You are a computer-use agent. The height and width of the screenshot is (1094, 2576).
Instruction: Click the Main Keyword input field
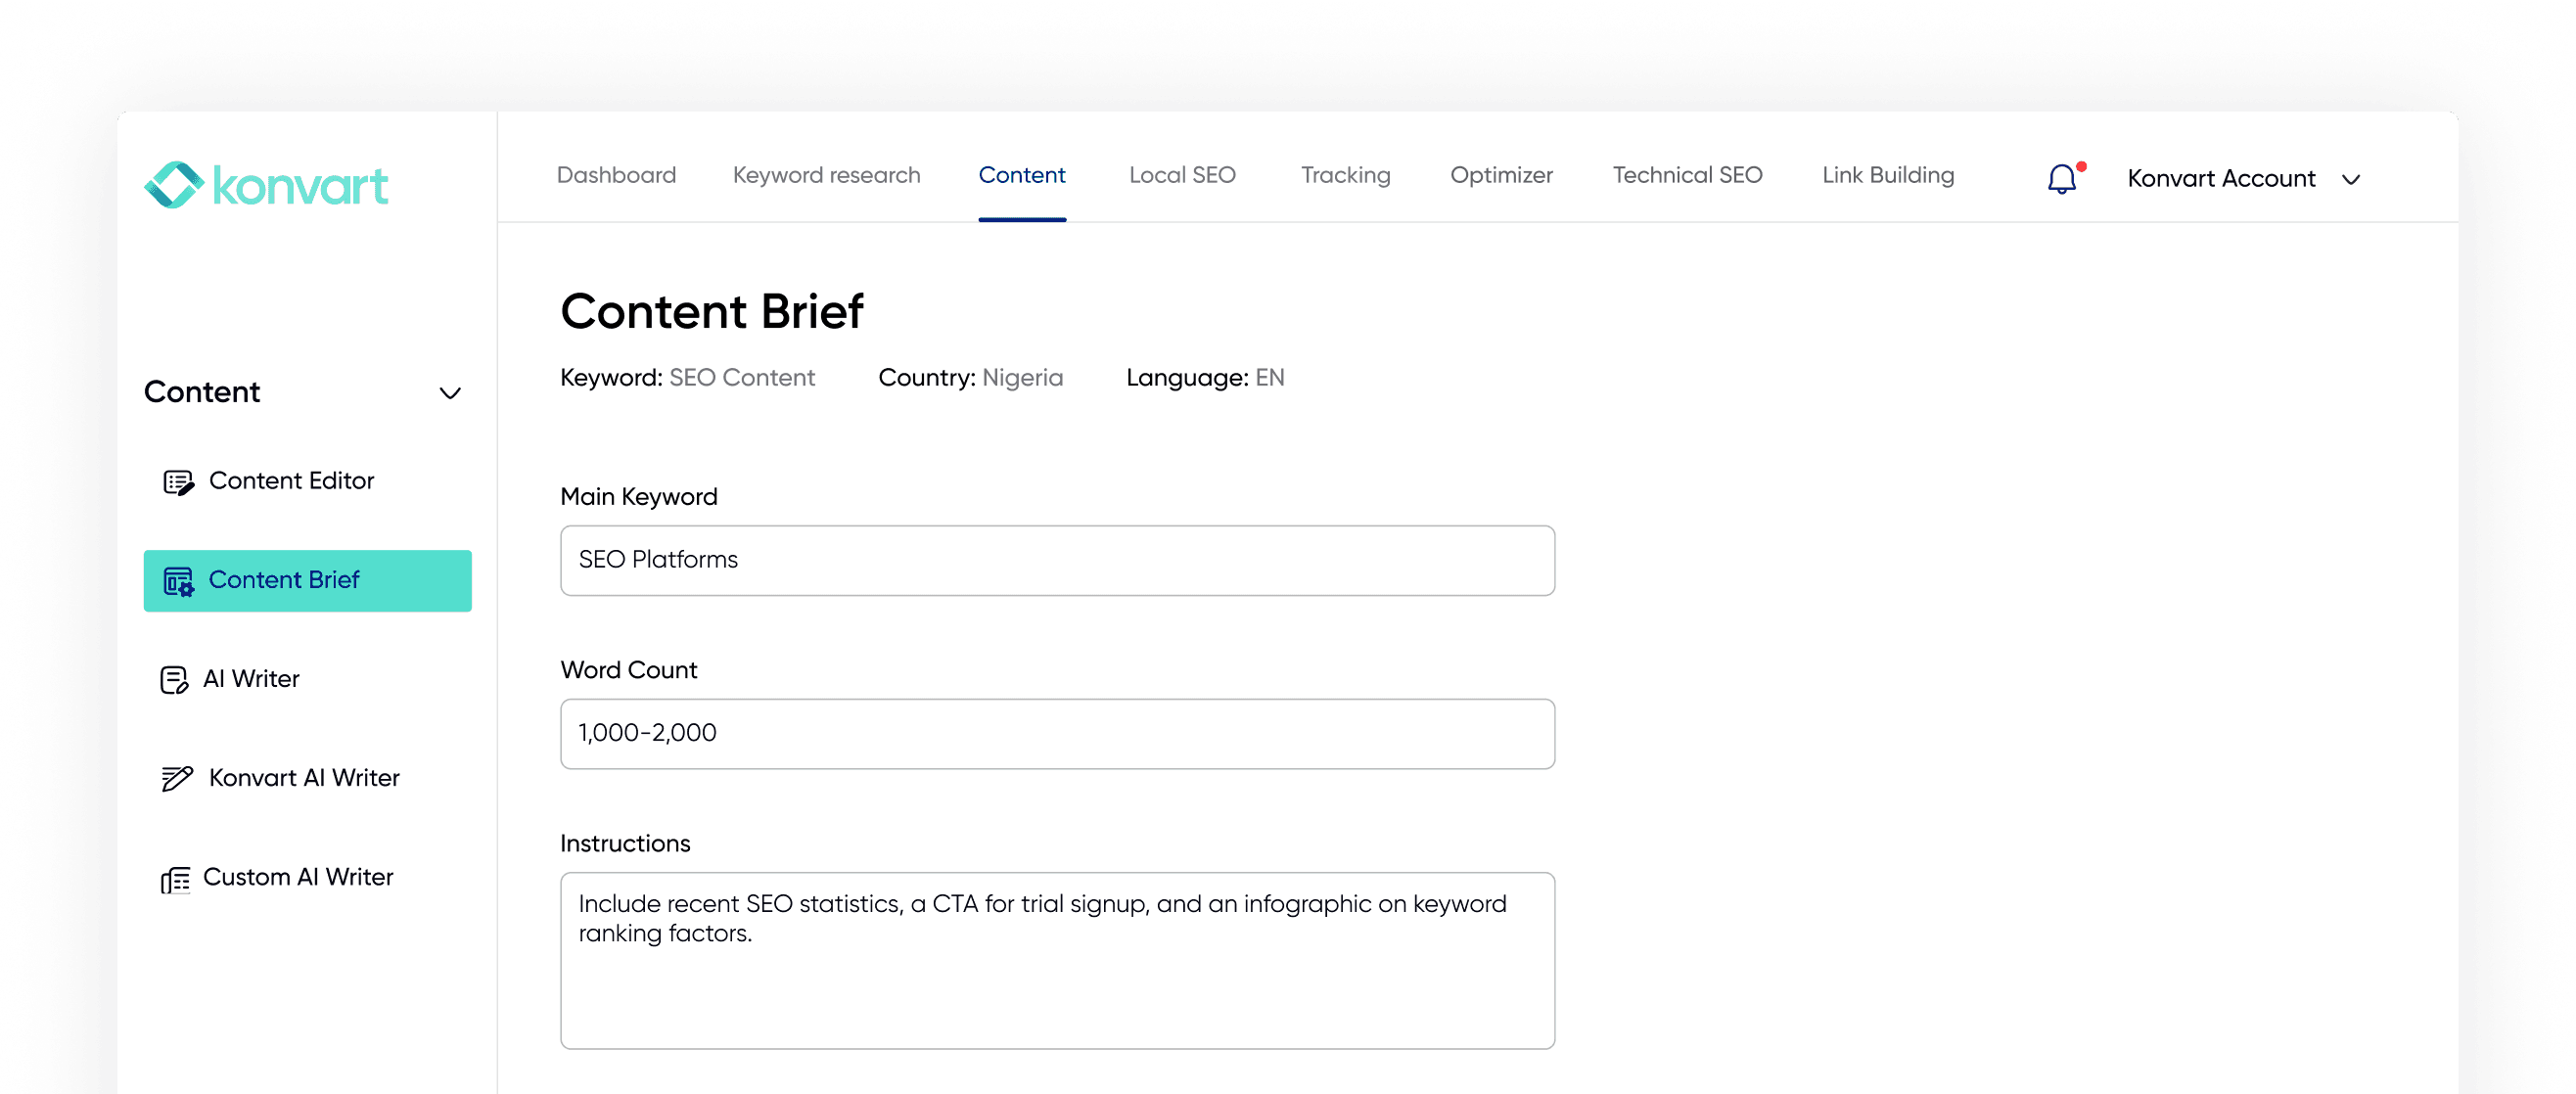coord(1056,560)
